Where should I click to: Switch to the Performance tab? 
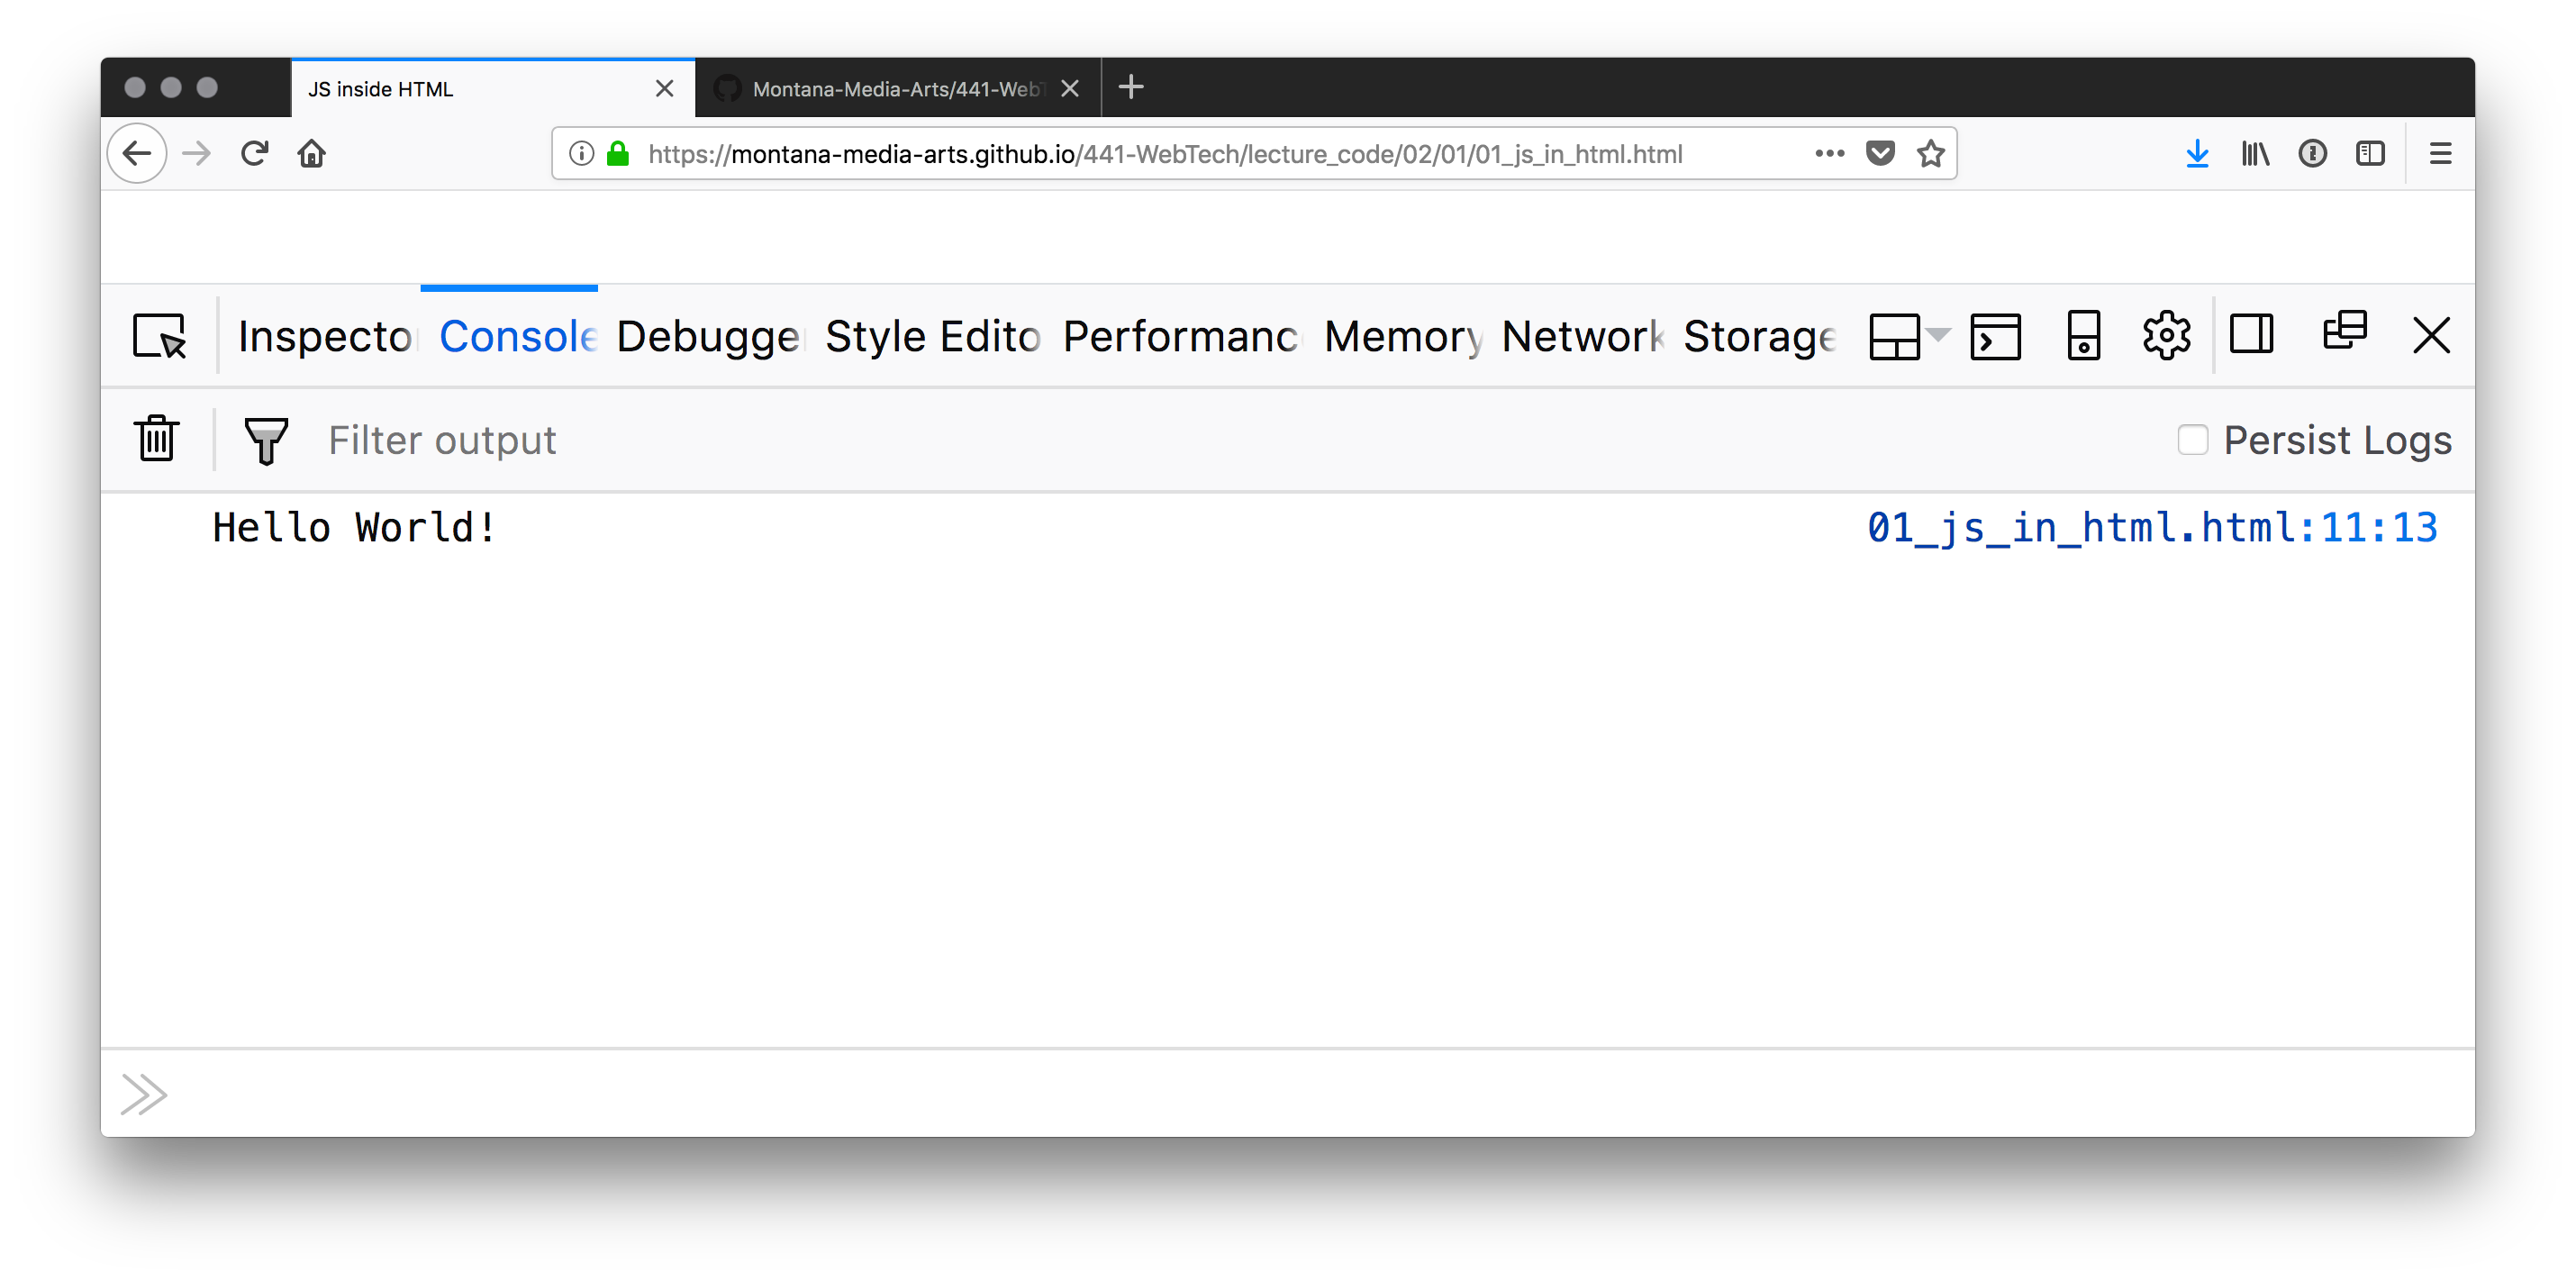tap(1181, 336)
